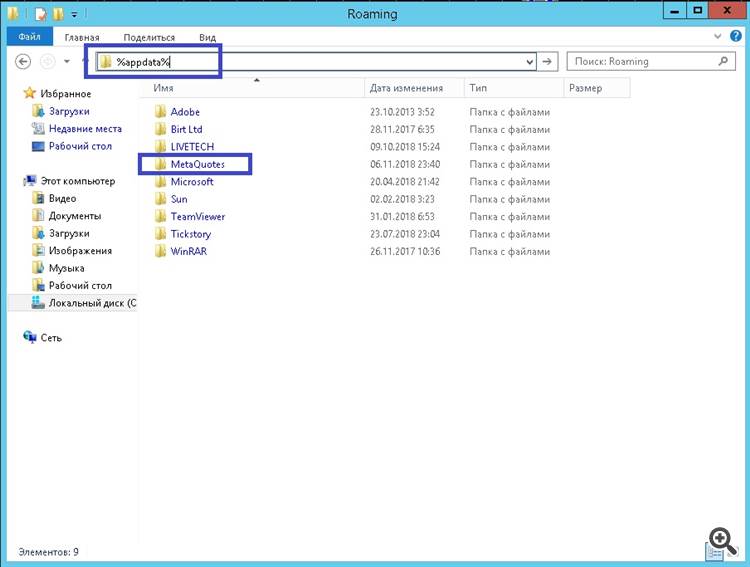
Task: Click the Музыка folder icon
Action: pos(38,267)
